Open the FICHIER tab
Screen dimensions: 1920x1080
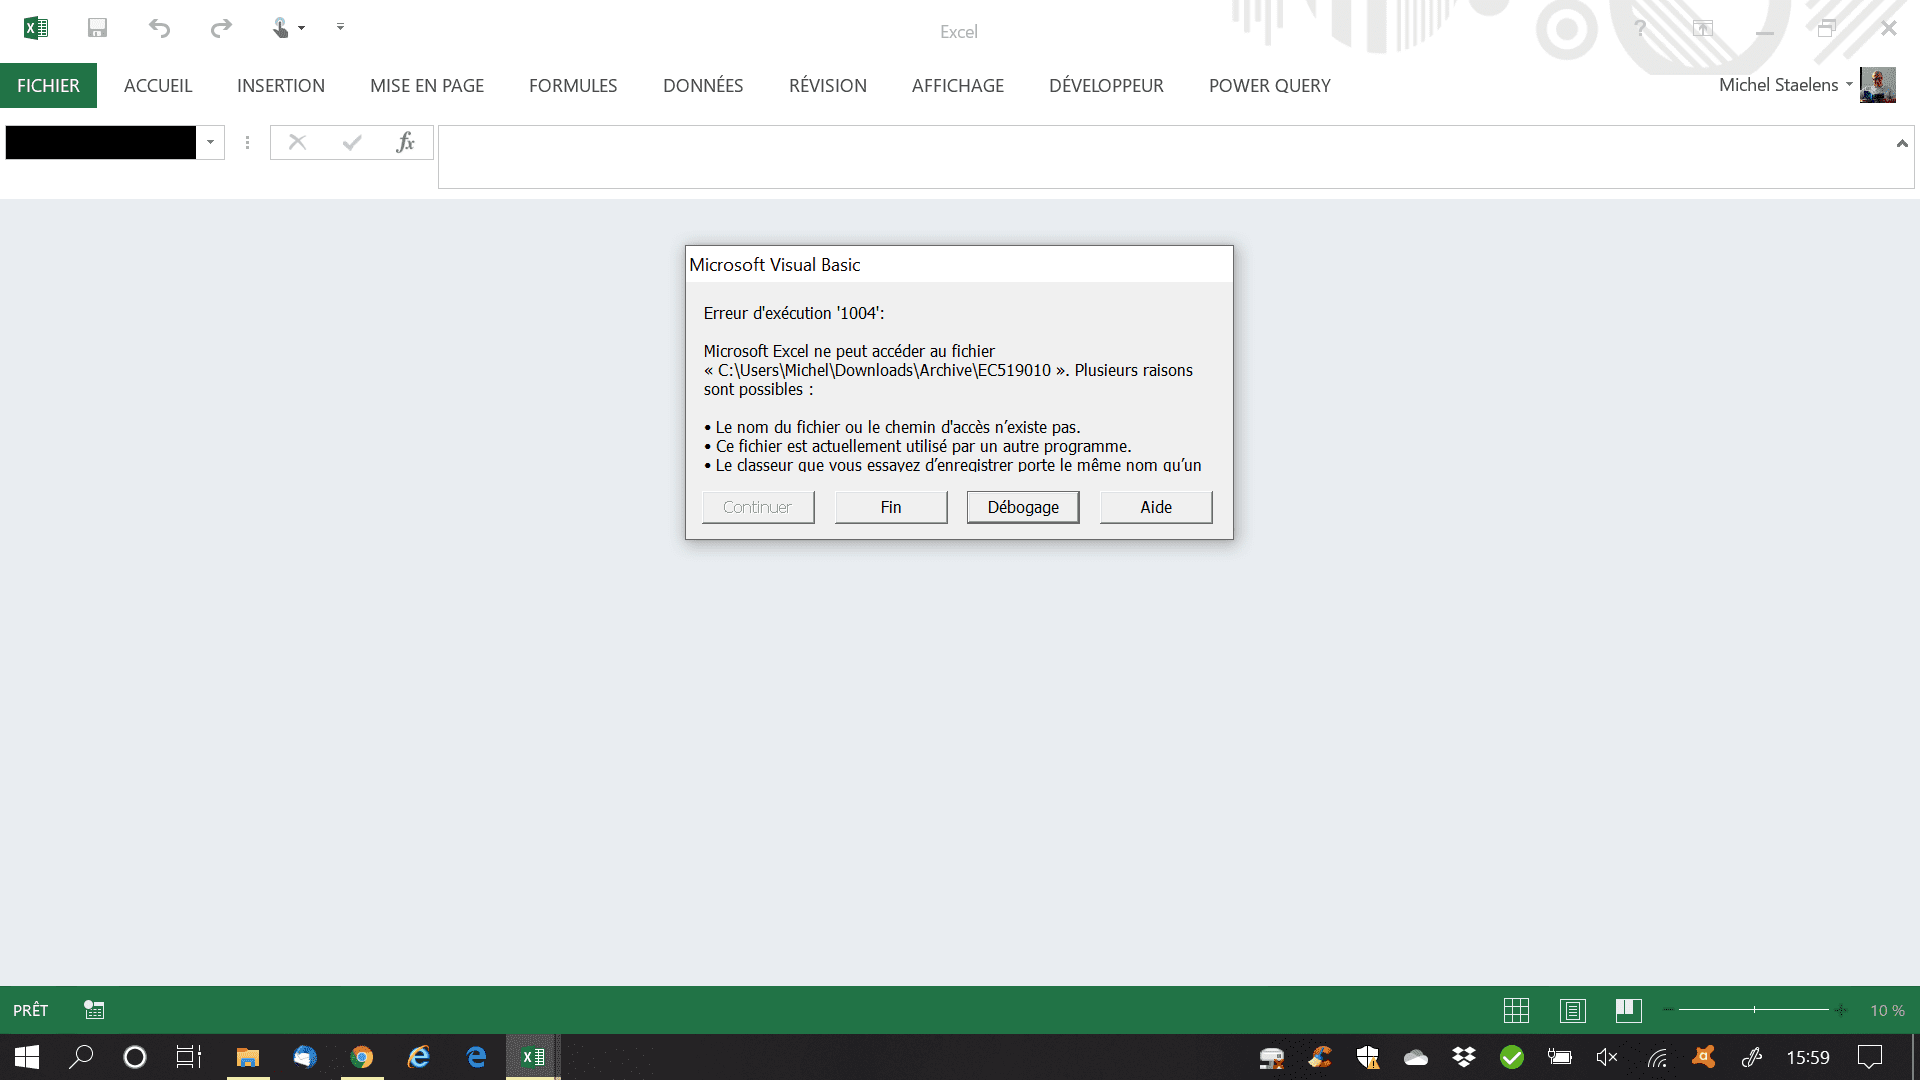point(48,86)
